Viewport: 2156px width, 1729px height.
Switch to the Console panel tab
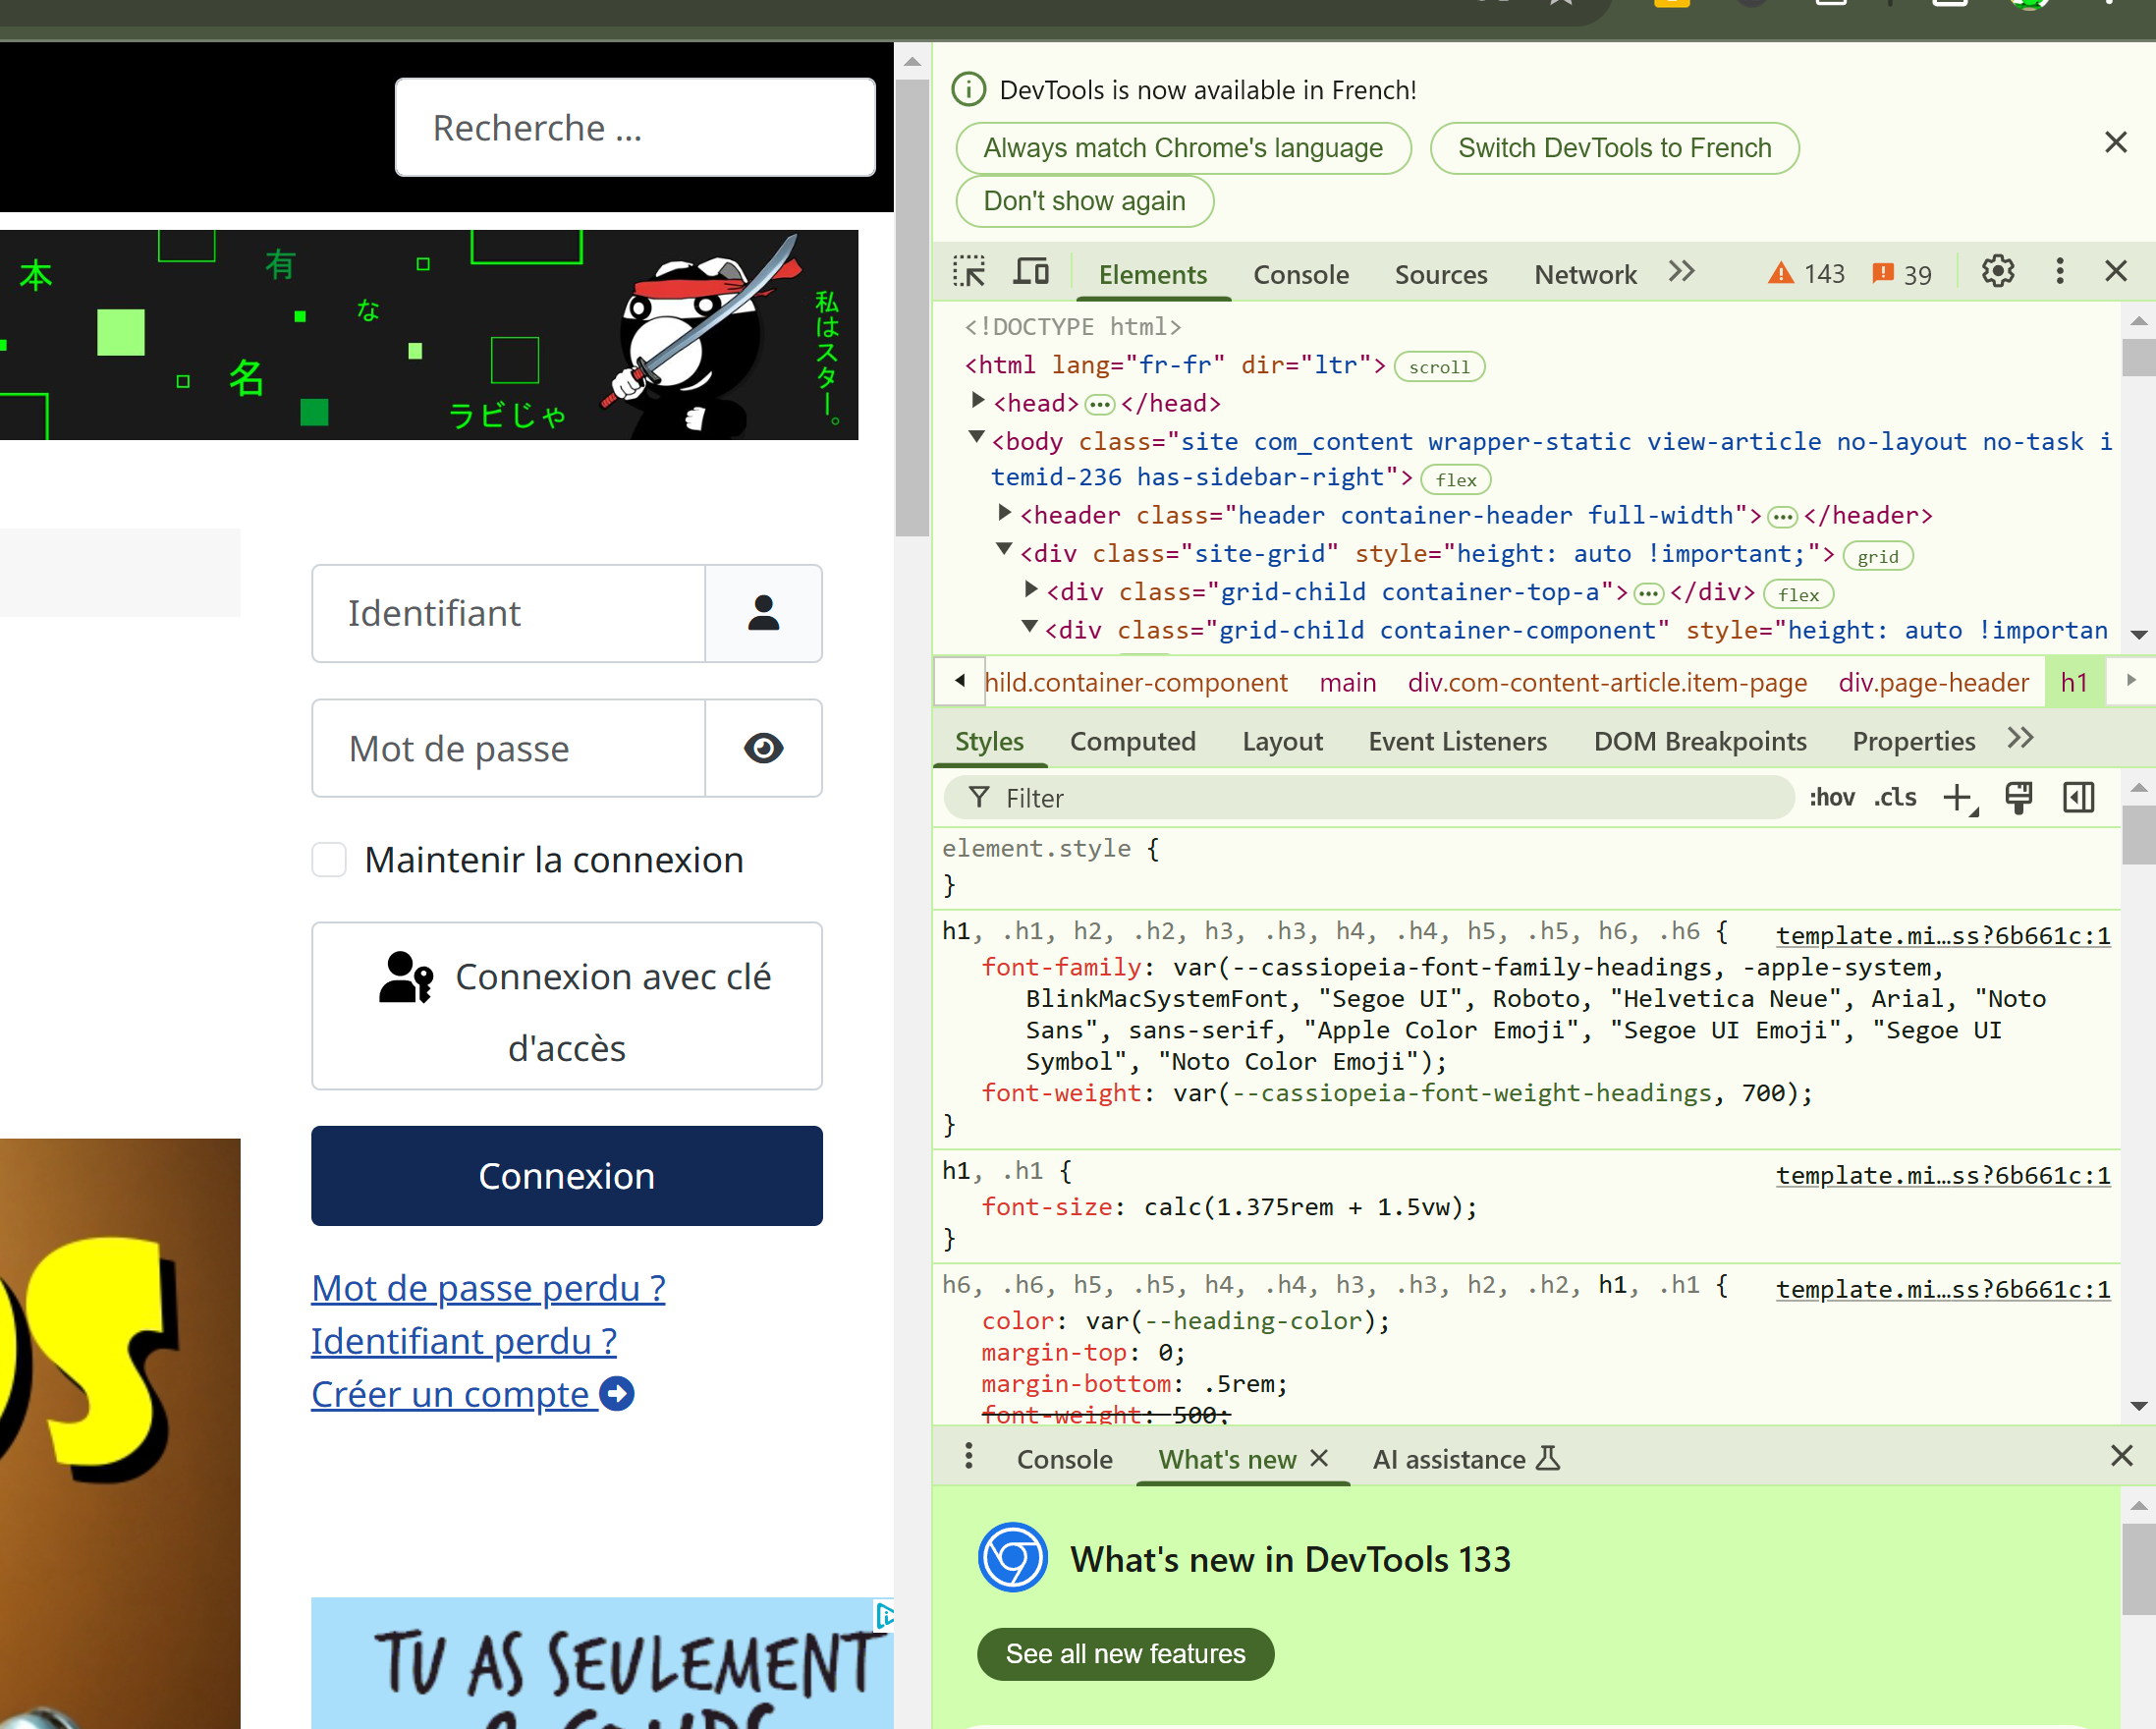(x=1300, y=274)
